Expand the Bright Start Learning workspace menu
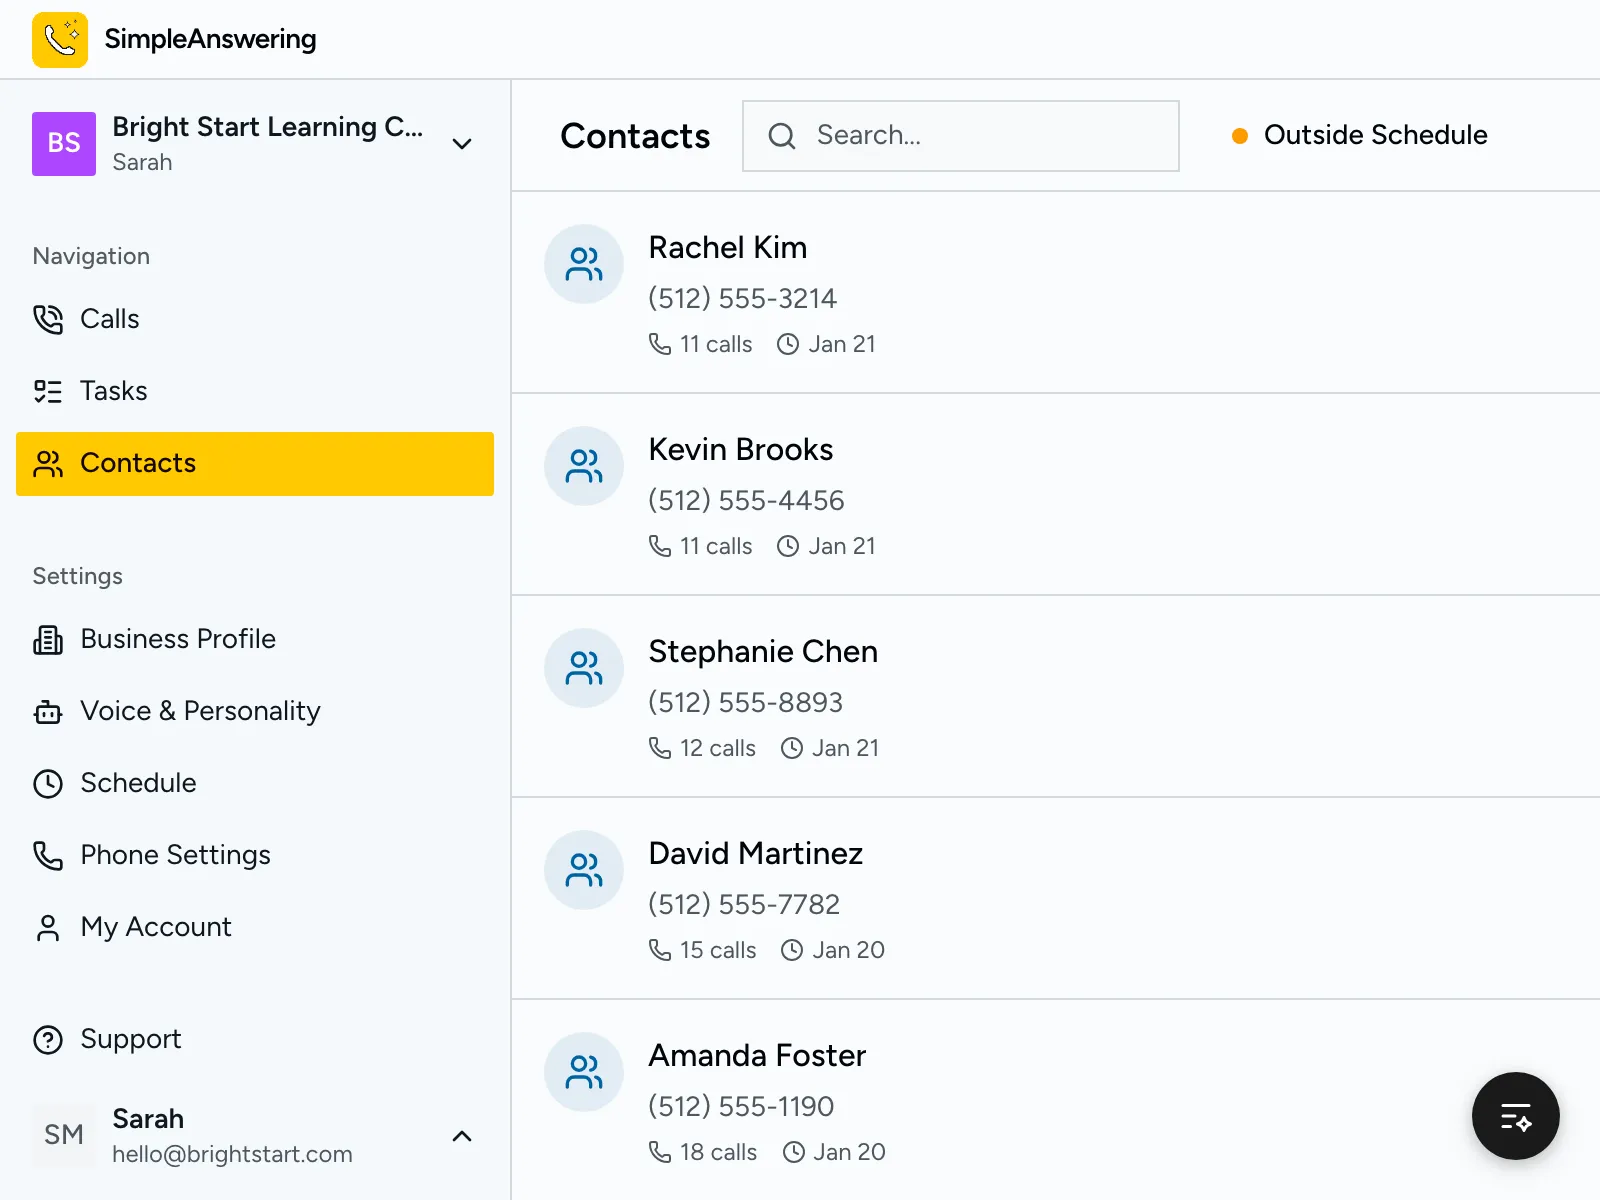 click(x=462, y=144)
